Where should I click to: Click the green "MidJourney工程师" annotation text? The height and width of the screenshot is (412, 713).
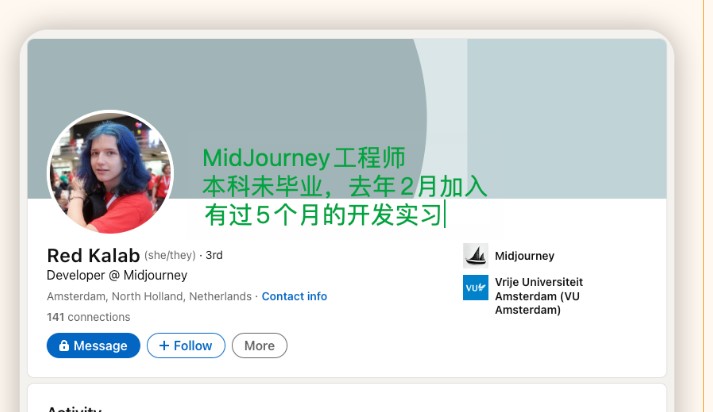(304, 158)
